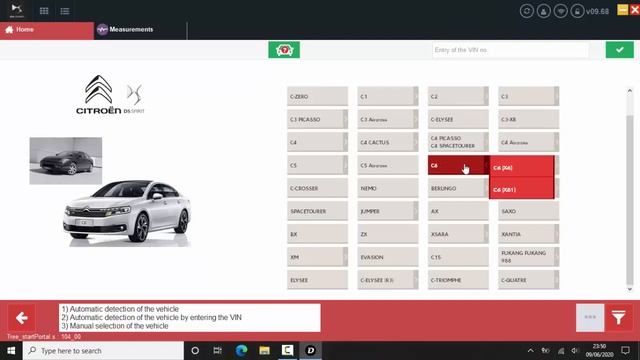Screen dimensions: 640x360
Task: Open the notification center icon
Action: pos(625,351)
